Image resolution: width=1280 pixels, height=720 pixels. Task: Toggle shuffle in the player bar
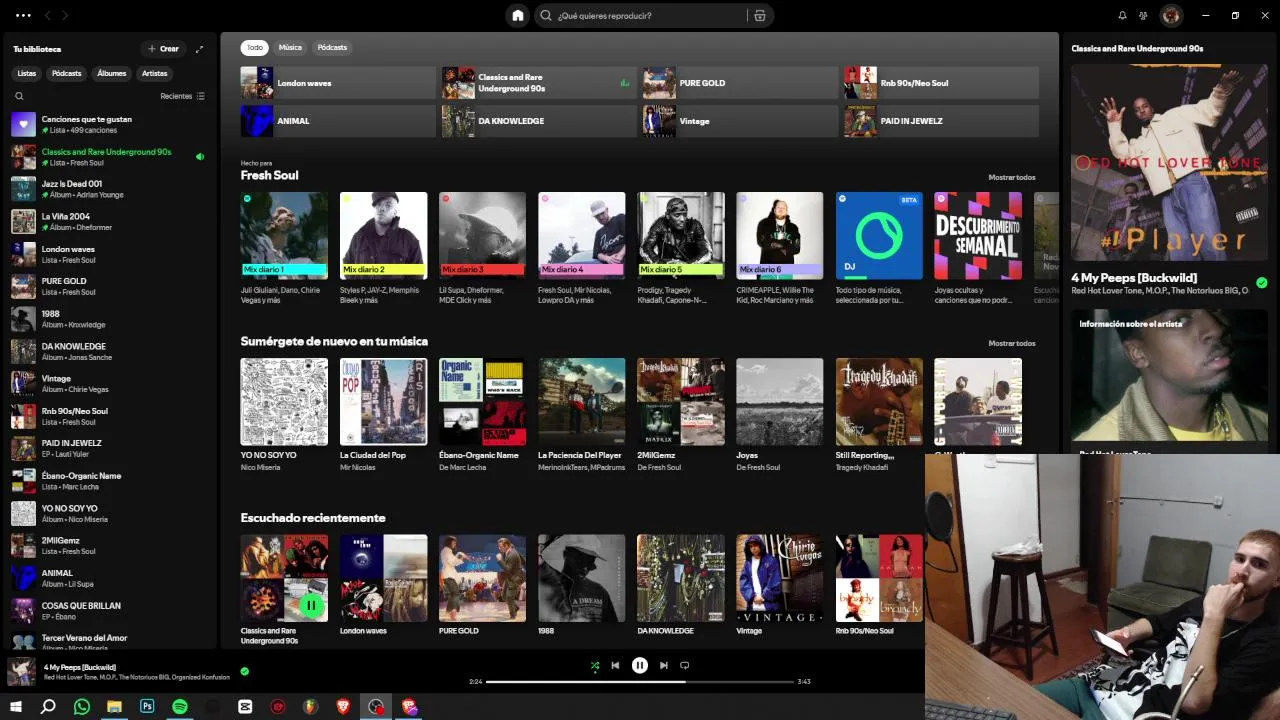click(x=595, y=665)
